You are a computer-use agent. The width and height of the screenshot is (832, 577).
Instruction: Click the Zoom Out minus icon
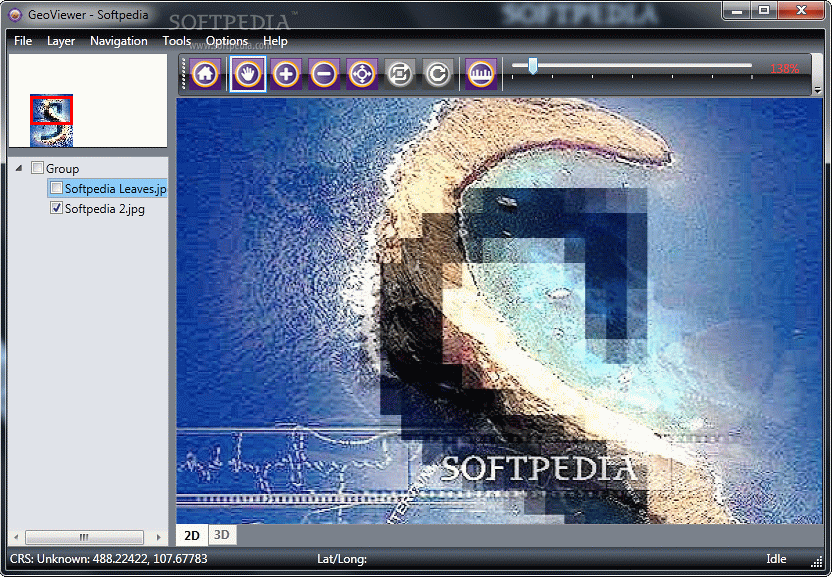coord(324,74)
